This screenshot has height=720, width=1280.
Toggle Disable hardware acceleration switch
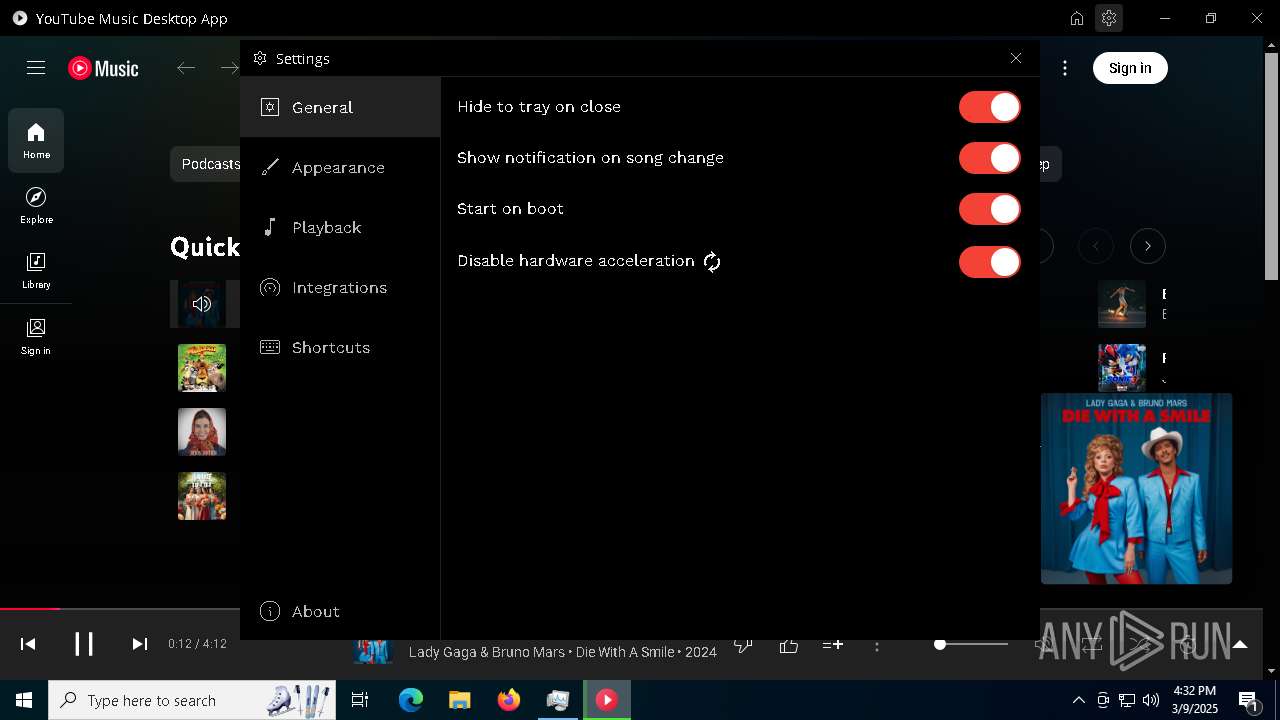coord(989,262)
